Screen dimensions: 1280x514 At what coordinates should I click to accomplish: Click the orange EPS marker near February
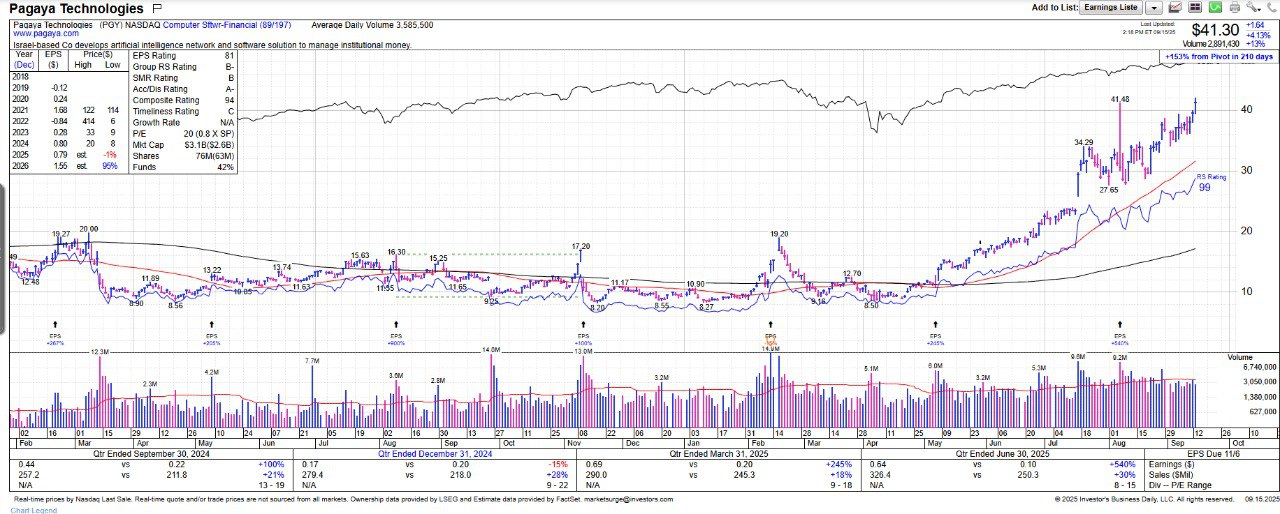coord(770,338)
